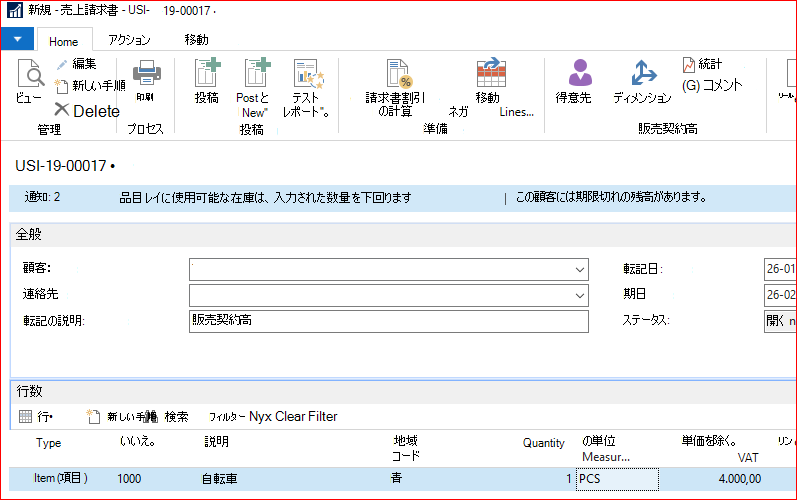Open the (G) コメント comments

pyautogui.click(x=712, y=85)
